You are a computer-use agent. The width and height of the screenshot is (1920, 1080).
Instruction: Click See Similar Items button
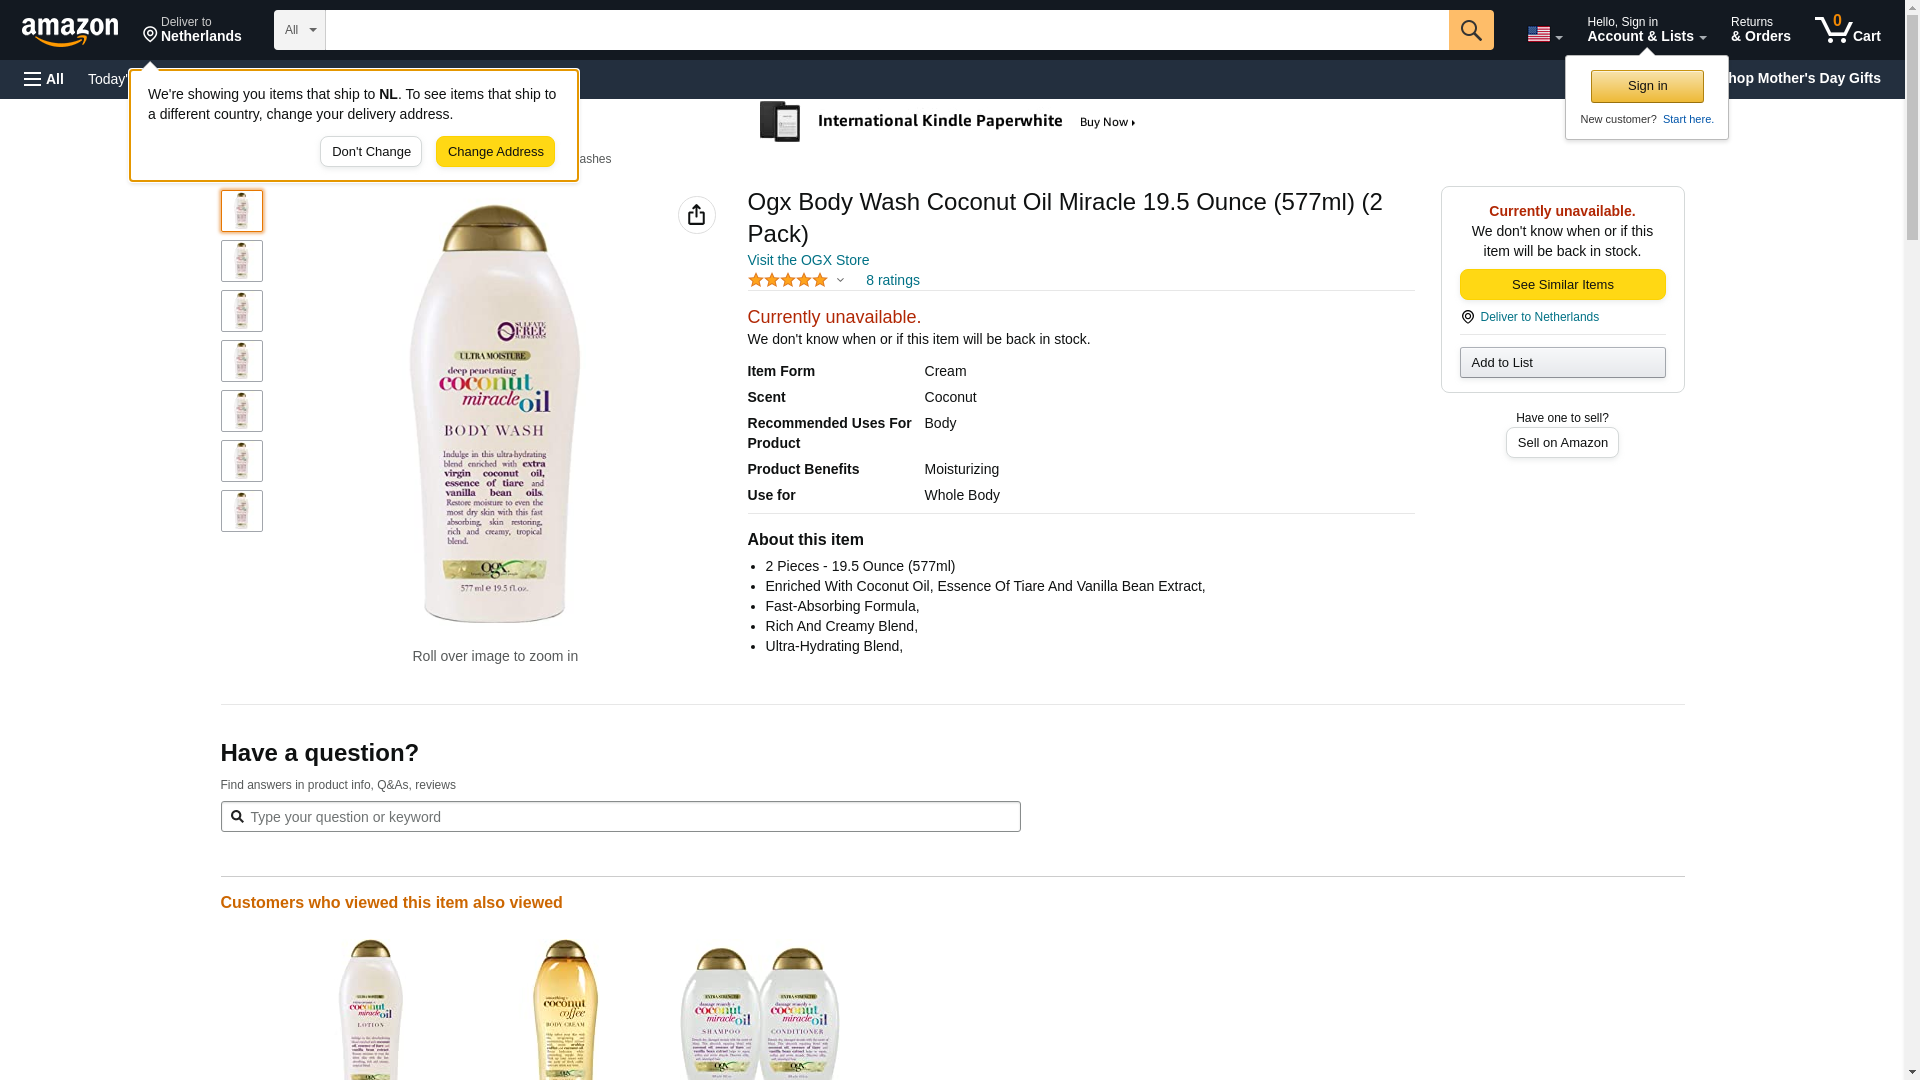pyautogui.click(x=1561, y=285)
